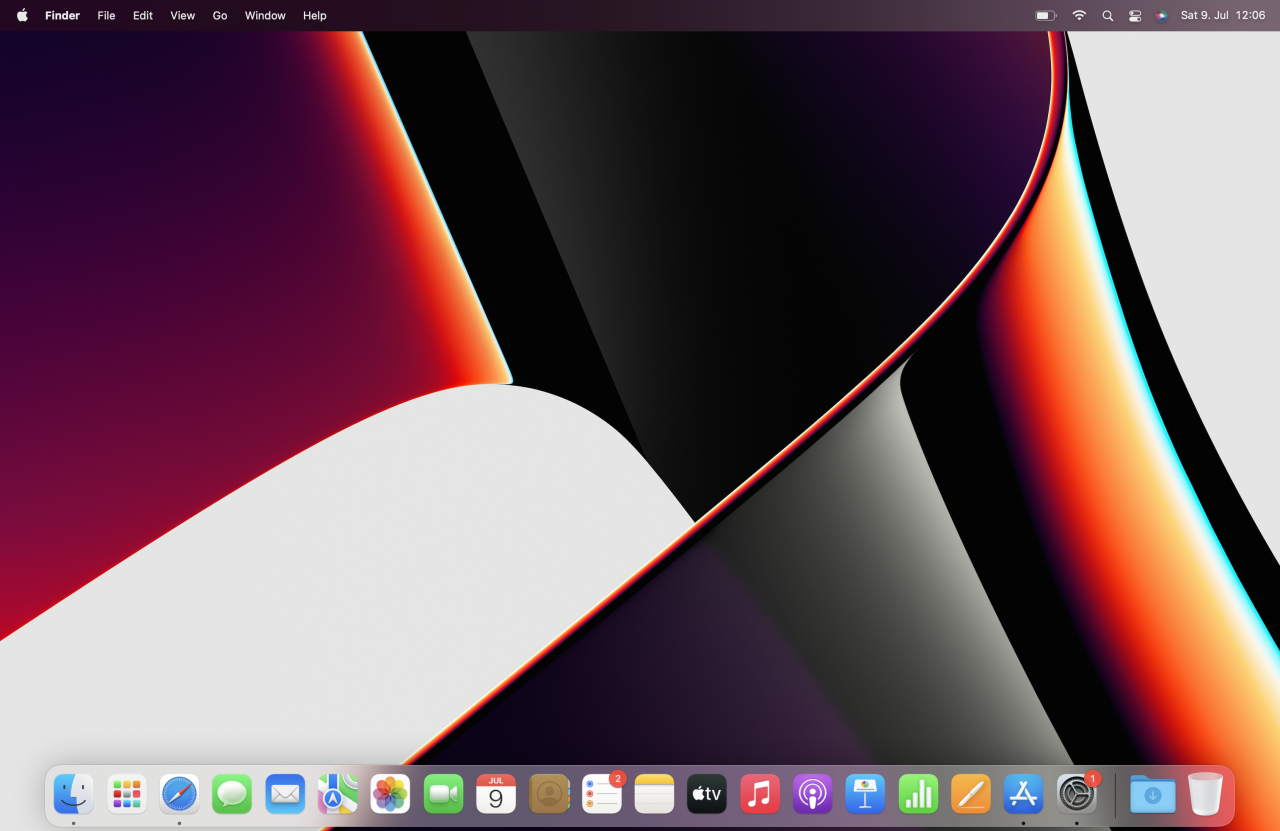This screenshot has width=1280, height=831.
Task: Open App Store from Dock
Action: [1023, 794]
